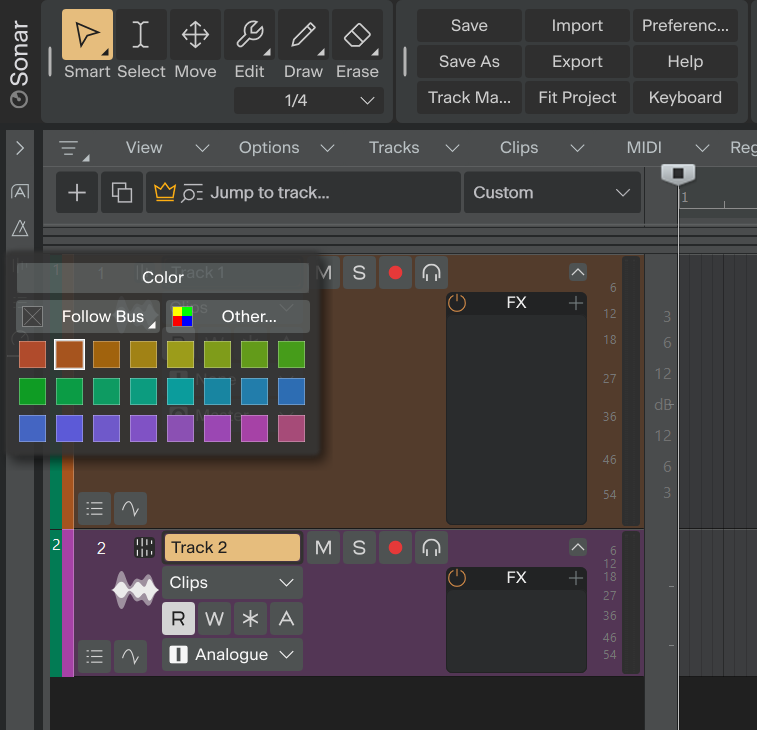This screenshot has width=757, height=730.
Task: Click the Save button
Action: click(469, 26)
